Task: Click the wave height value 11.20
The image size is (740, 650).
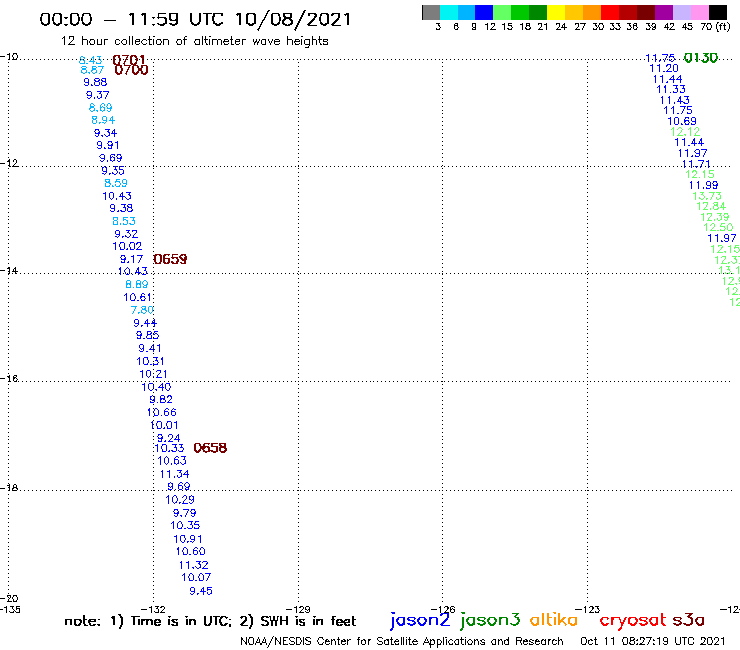Action: [x=664, y=68]
